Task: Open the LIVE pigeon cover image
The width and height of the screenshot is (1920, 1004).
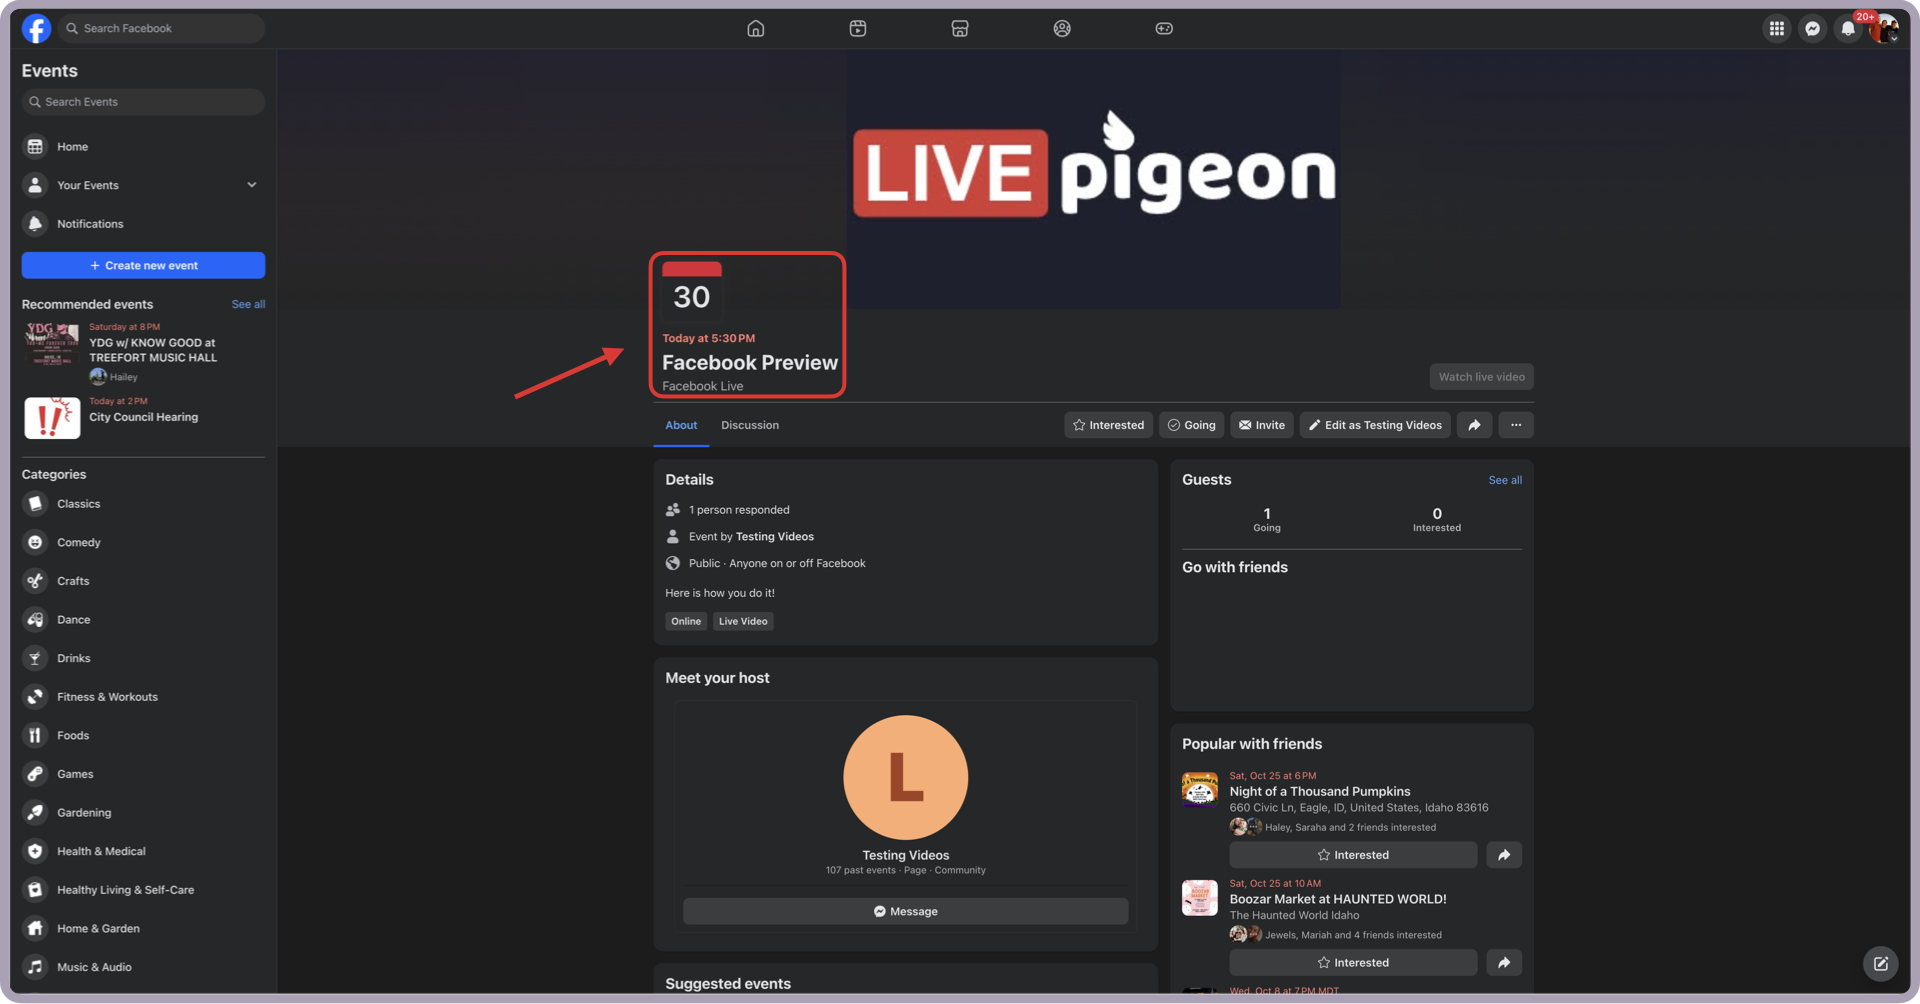Action: coord(1093,178)
